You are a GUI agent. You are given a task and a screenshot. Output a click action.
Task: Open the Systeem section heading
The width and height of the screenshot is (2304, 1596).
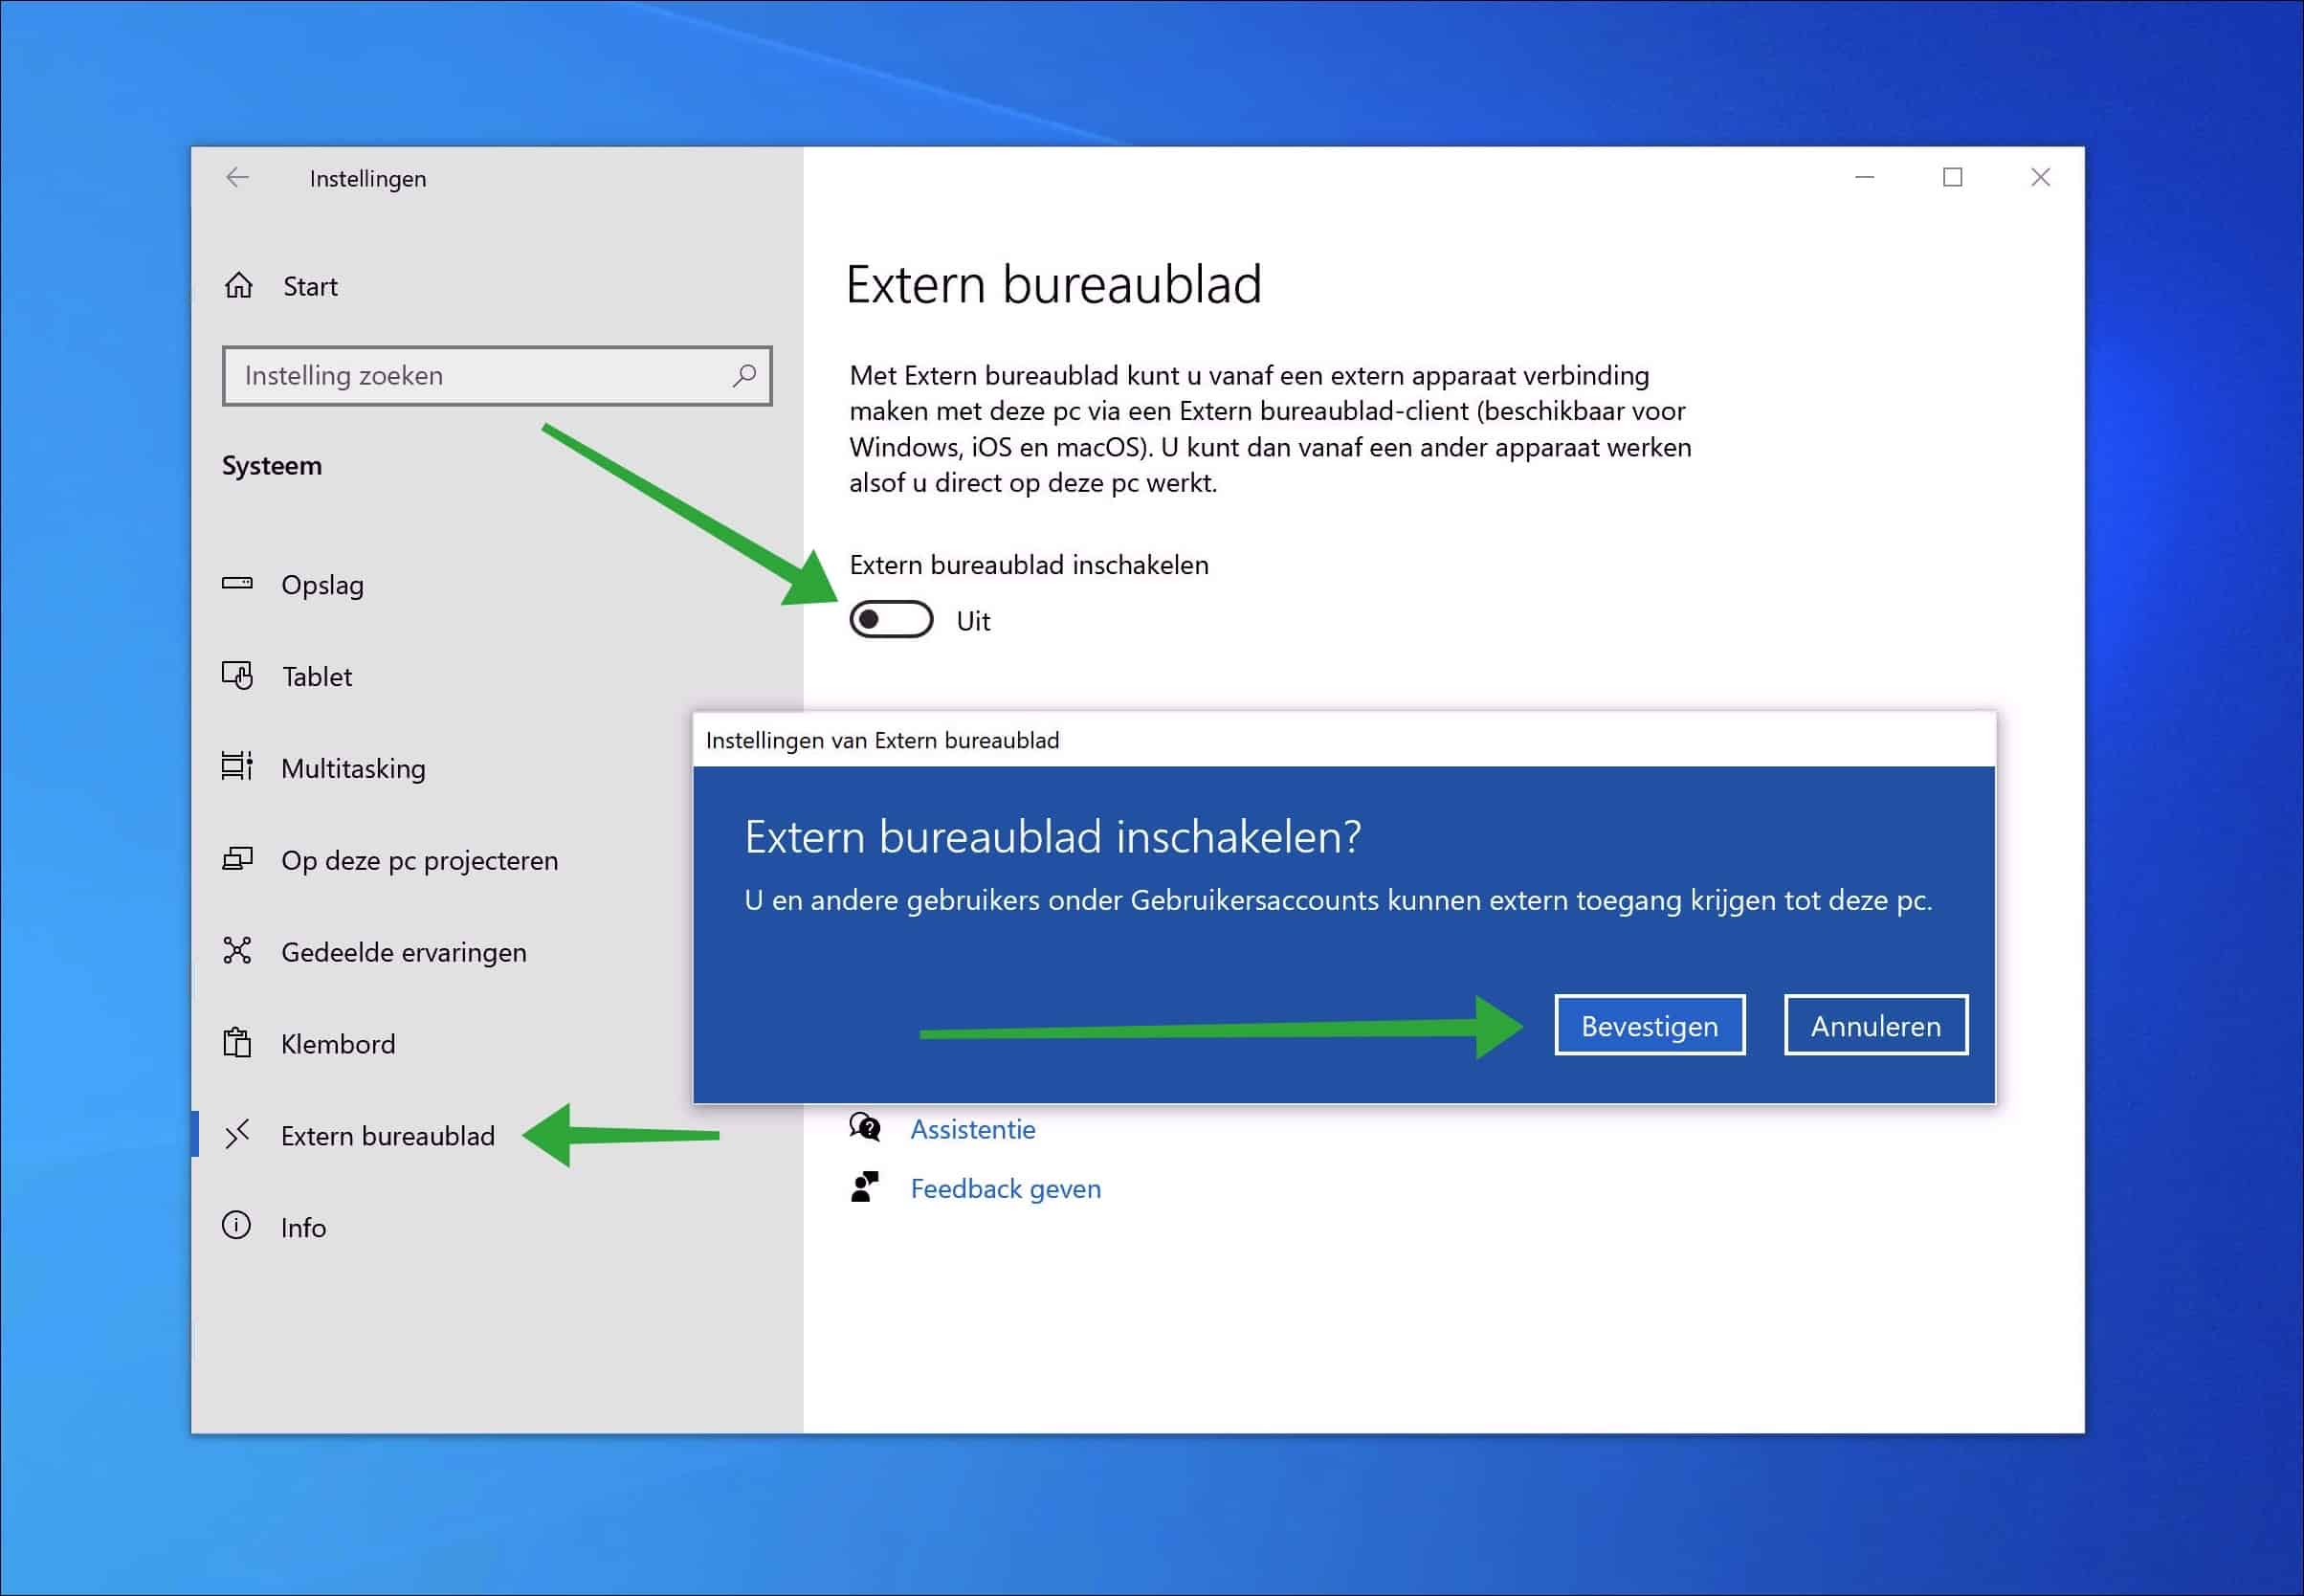tap(271, 465)
